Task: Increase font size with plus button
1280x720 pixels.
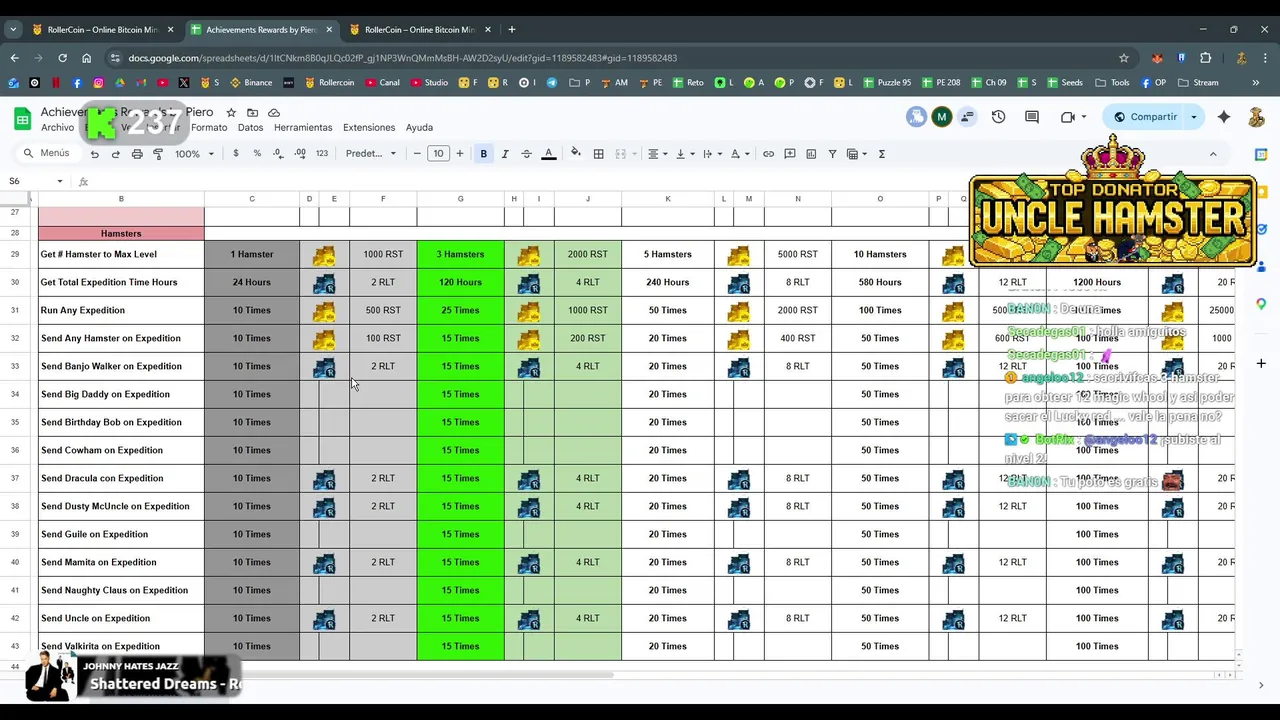Action: point(460,154)
